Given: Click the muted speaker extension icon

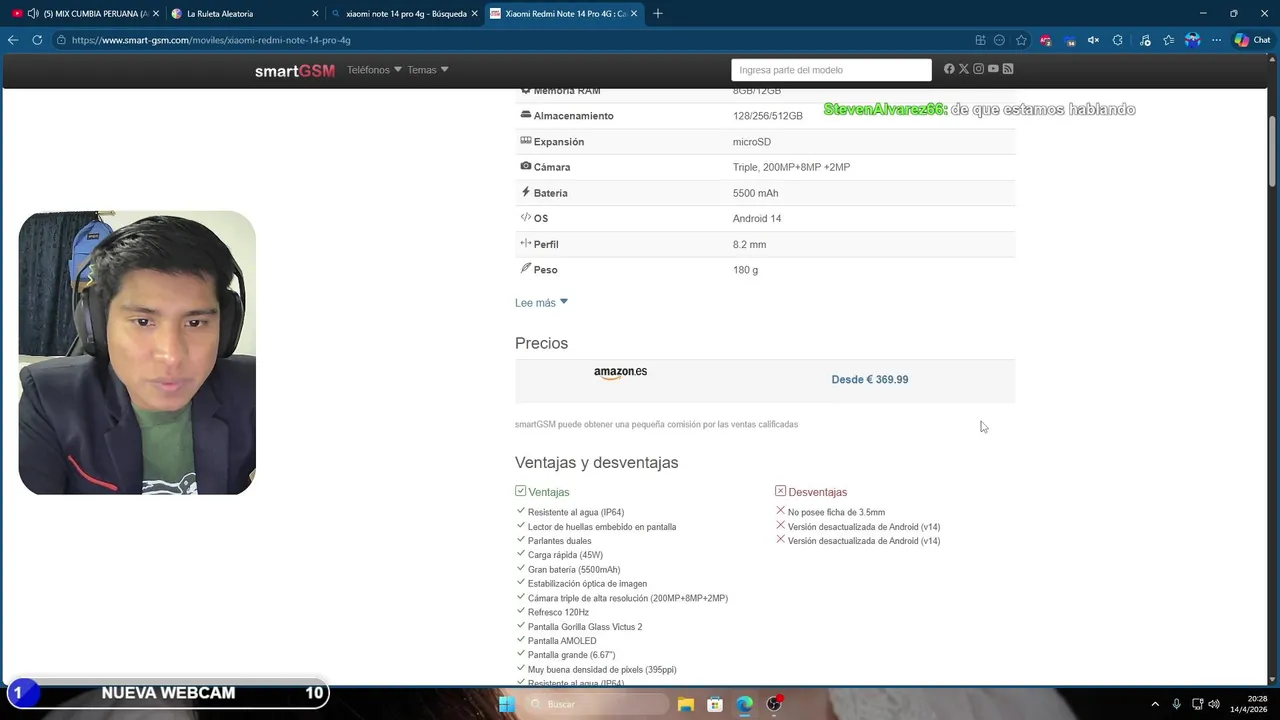Looking at the screenshot, I should [1093, 40].
